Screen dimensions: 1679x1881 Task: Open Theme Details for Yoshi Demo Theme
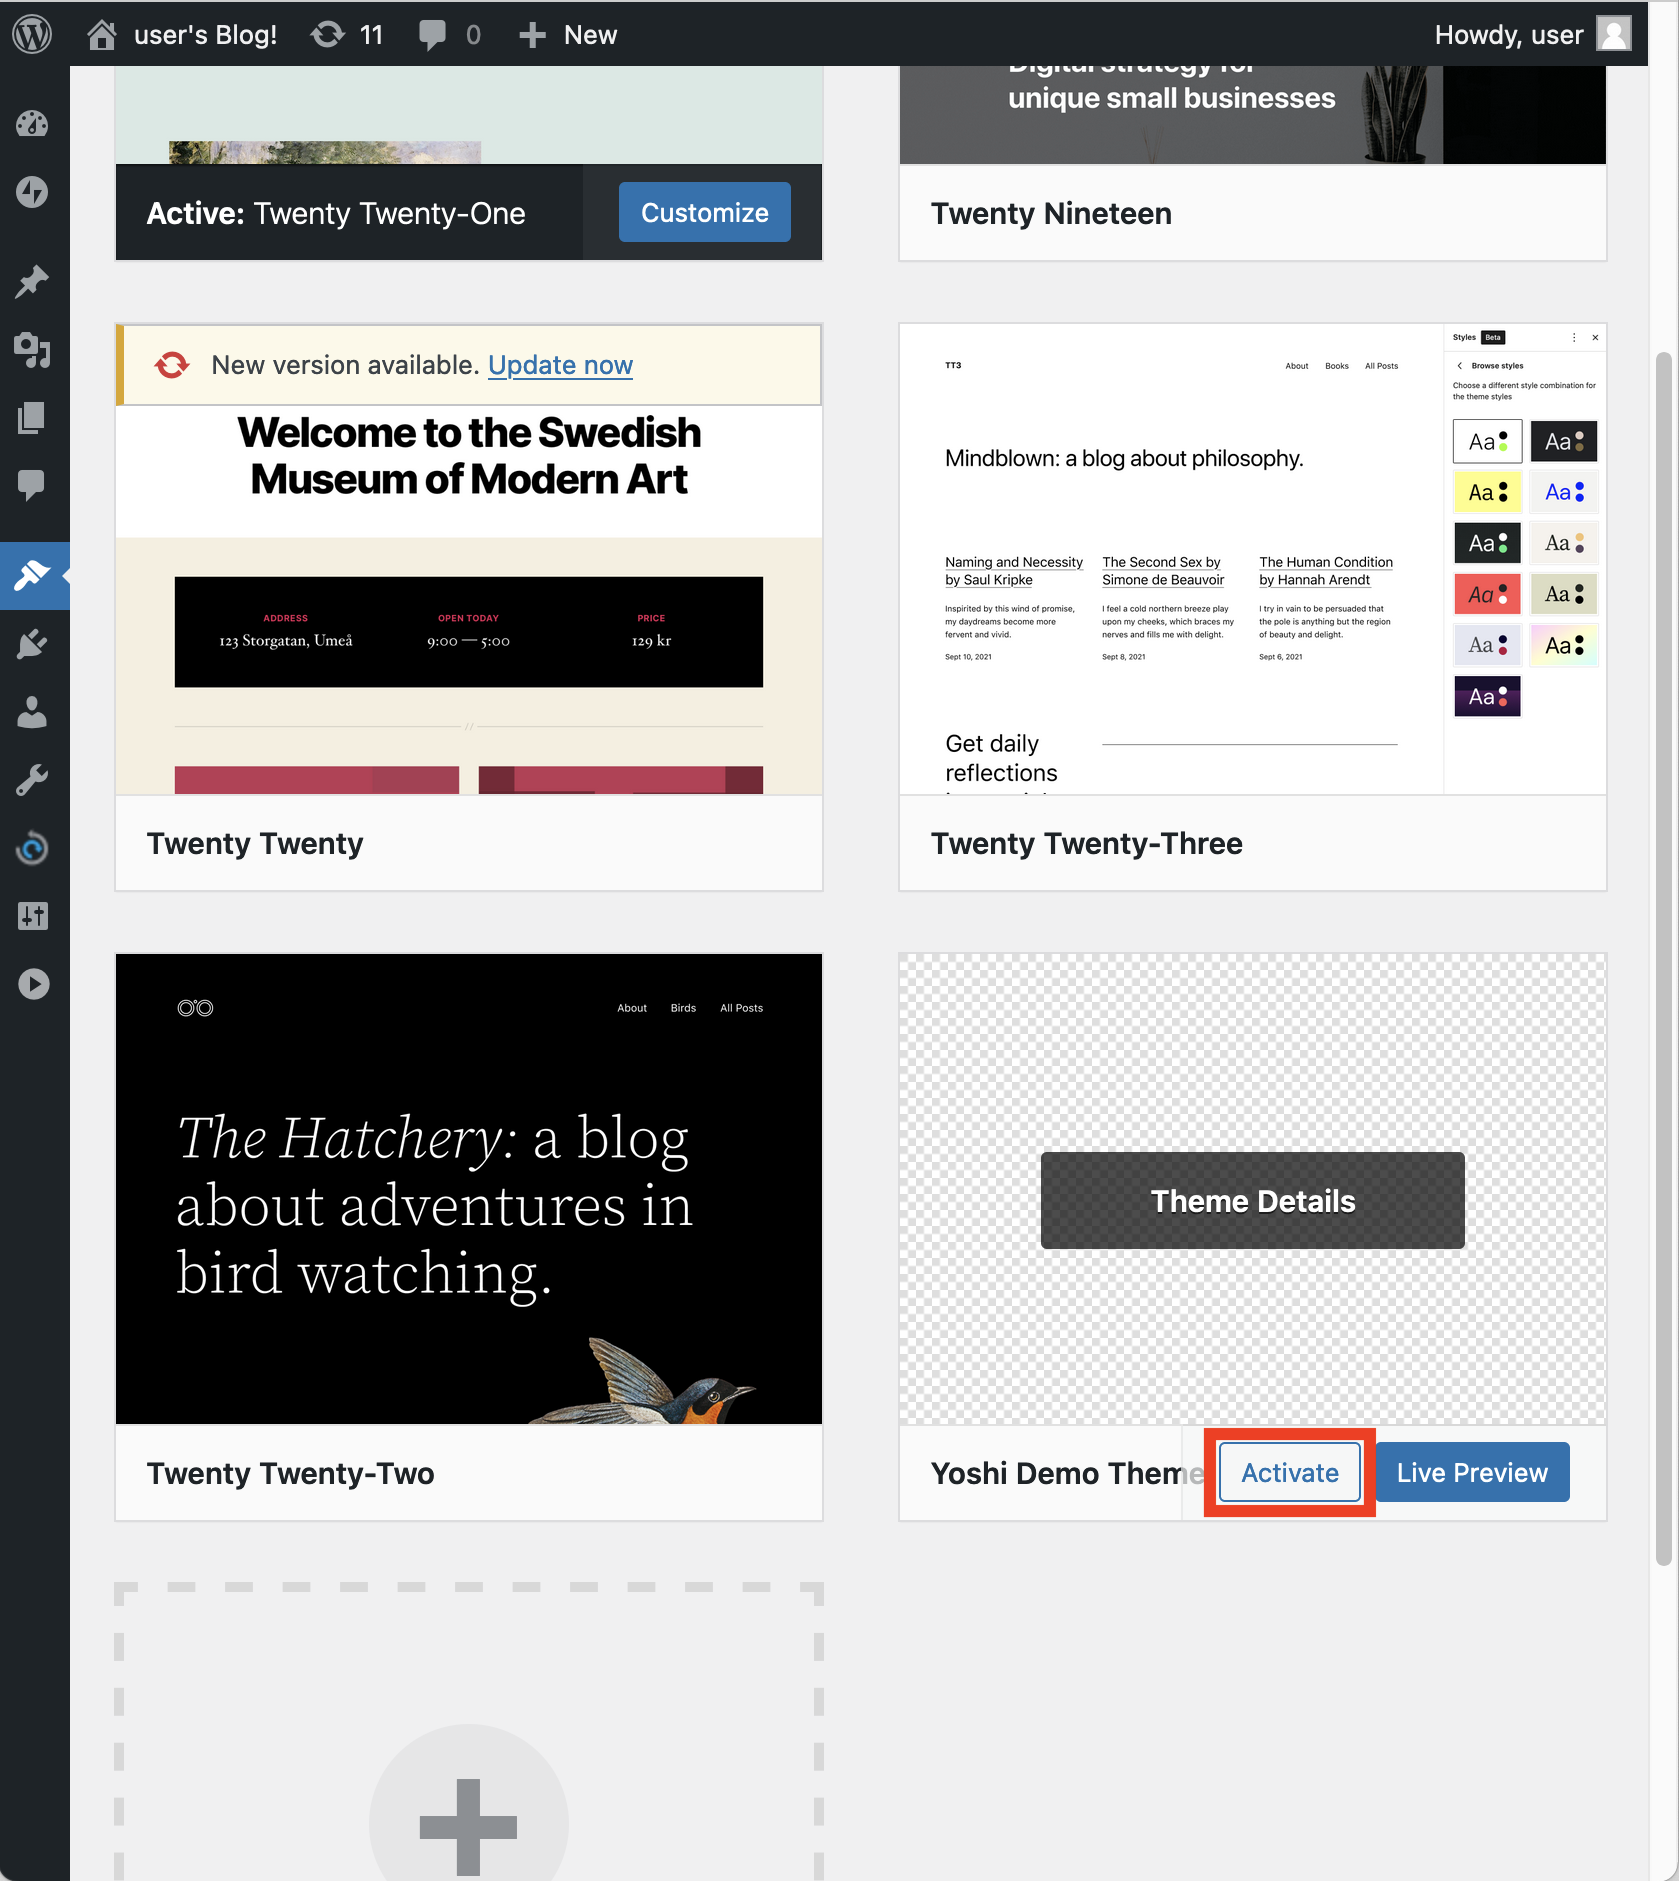1252,1200
